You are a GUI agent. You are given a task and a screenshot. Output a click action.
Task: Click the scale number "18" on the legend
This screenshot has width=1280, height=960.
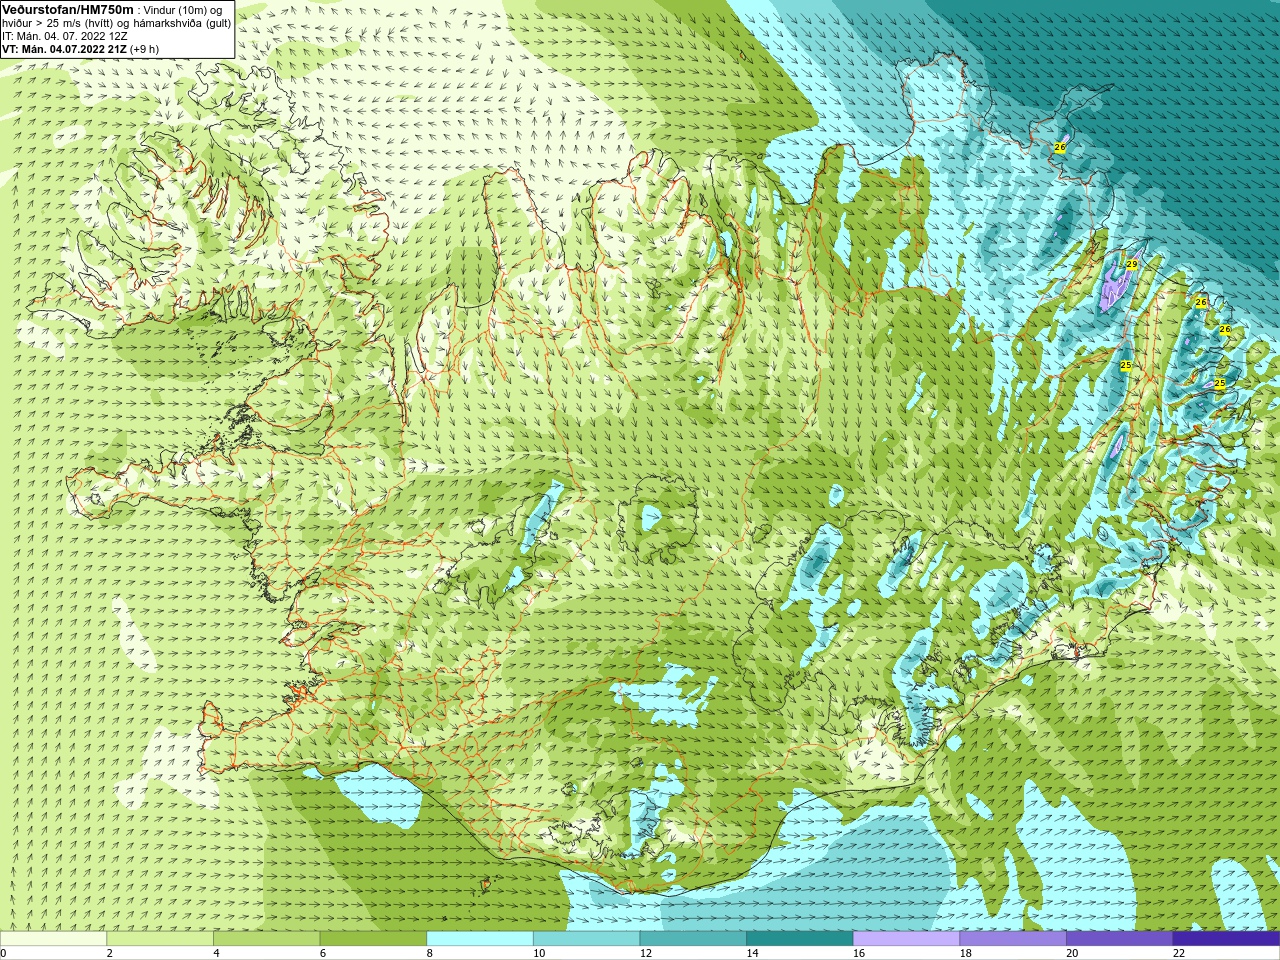(x=966, y=953)
